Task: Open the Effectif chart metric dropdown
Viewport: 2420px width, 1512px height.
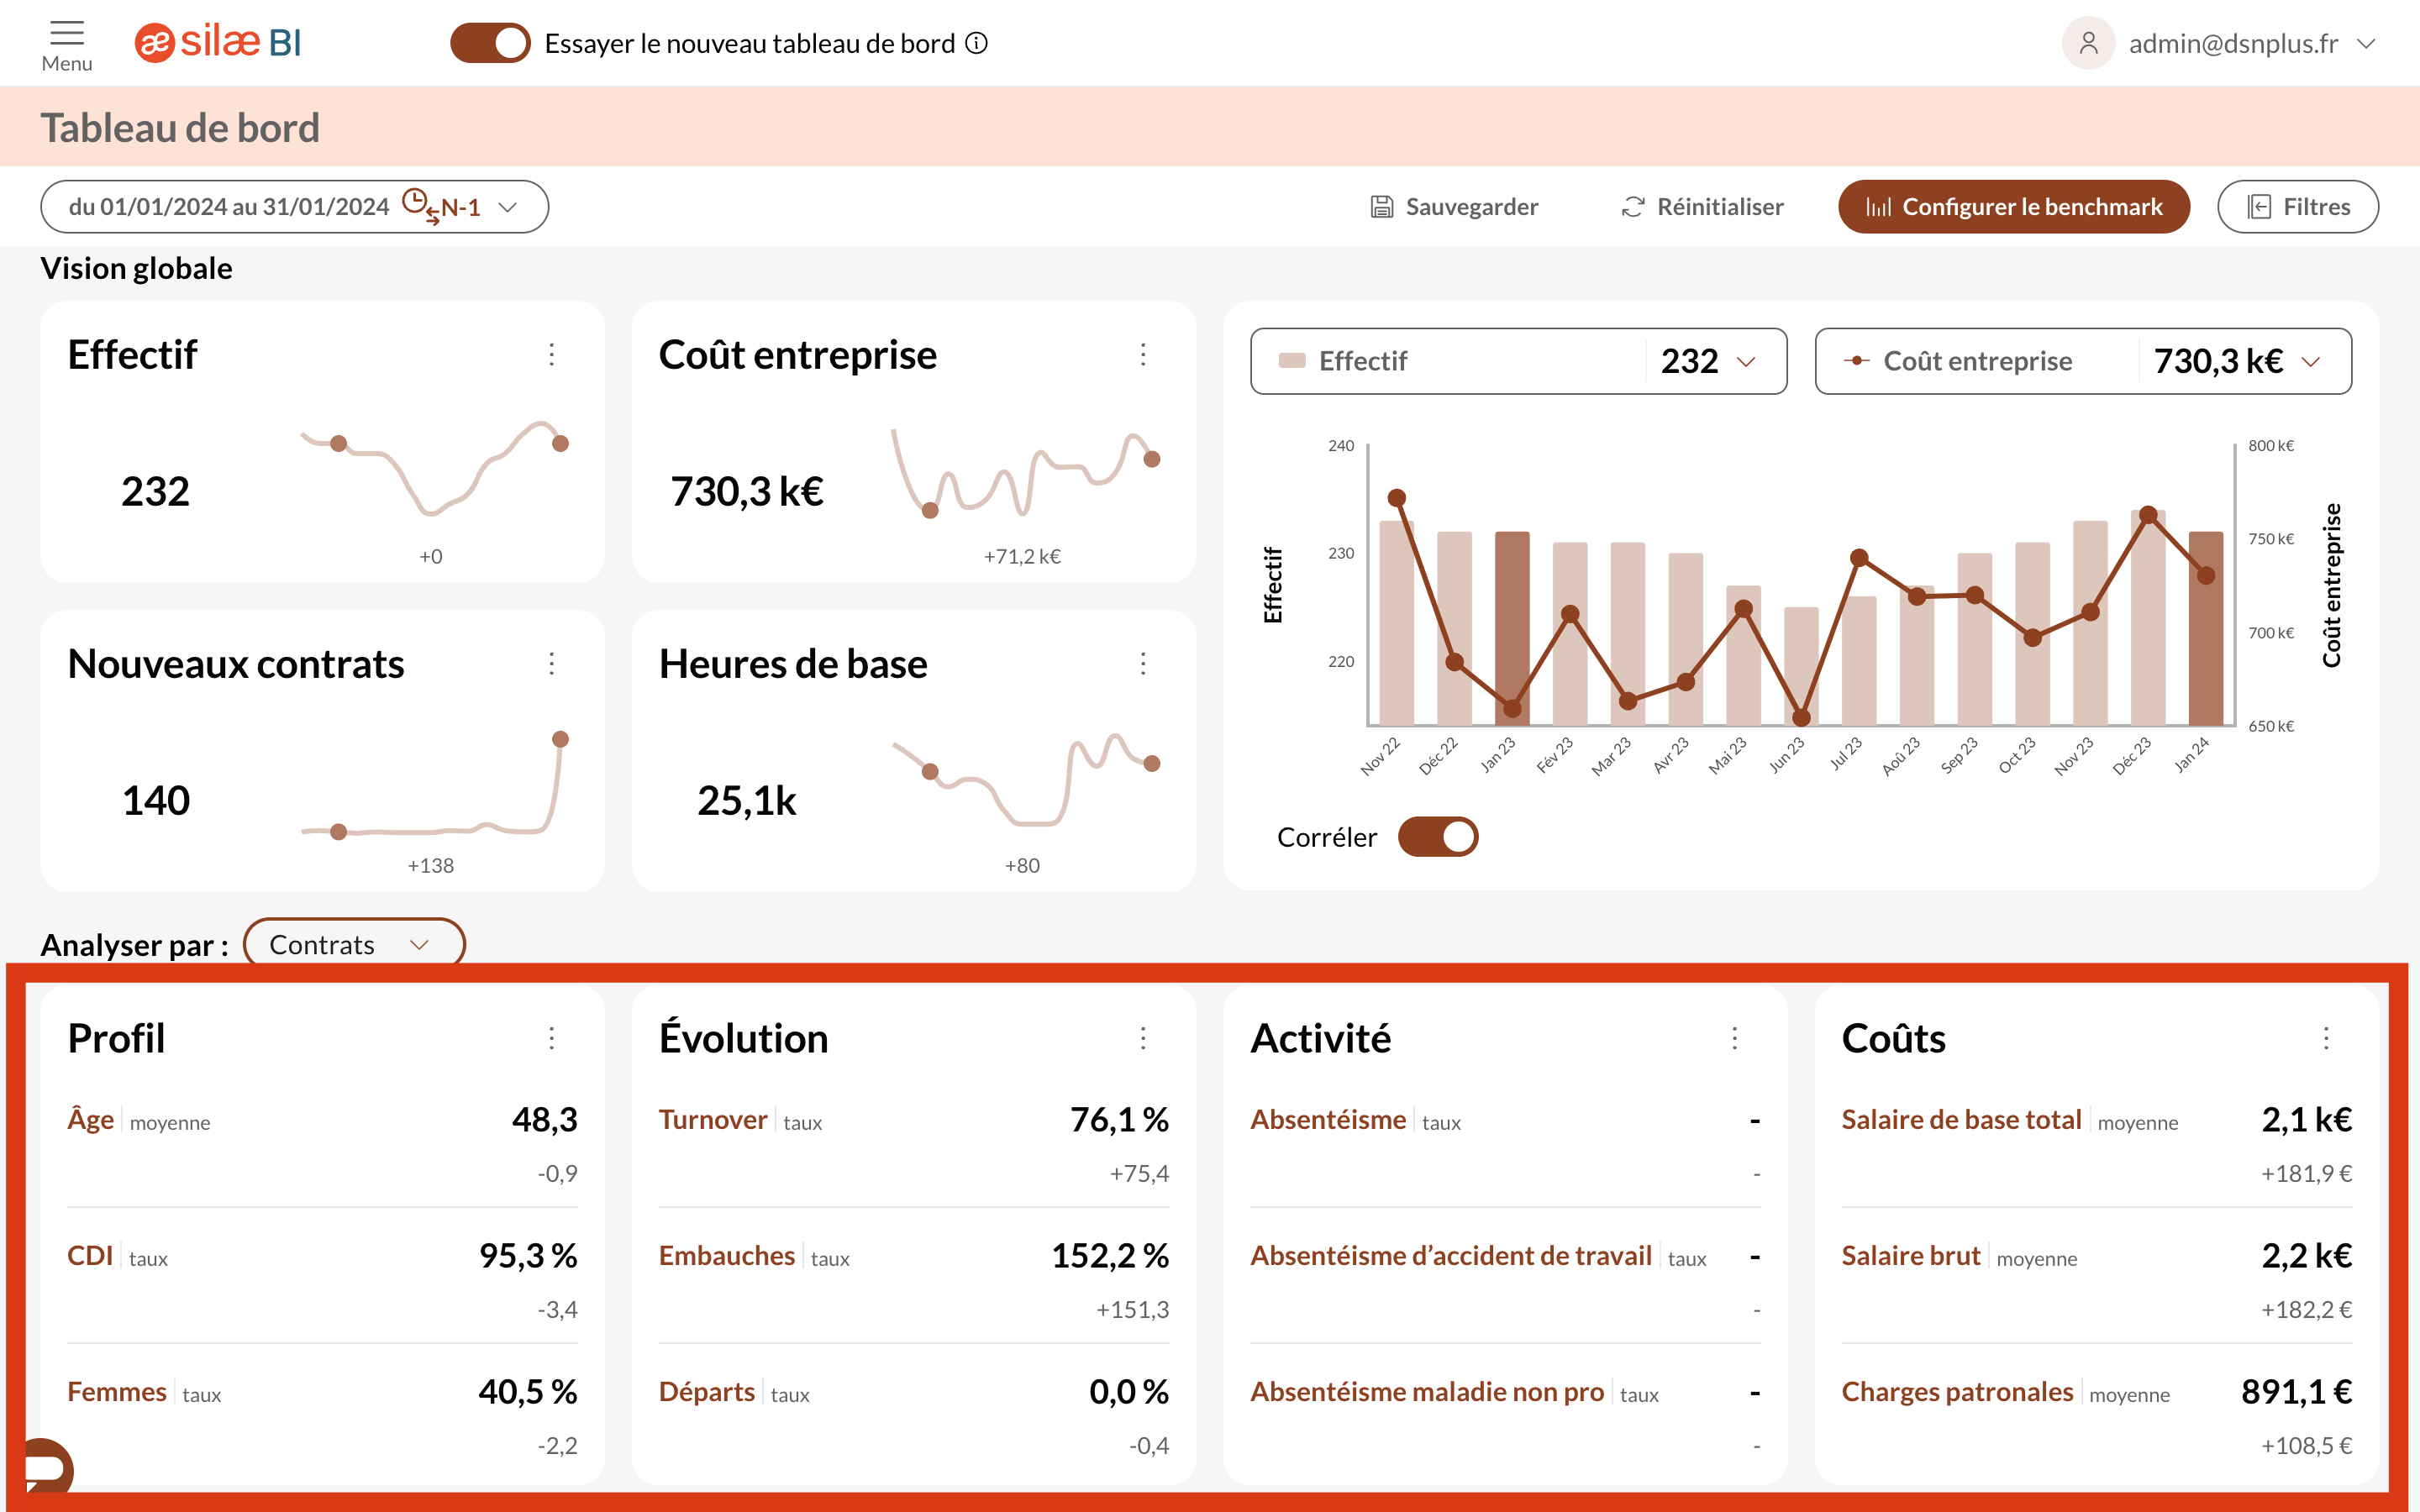Action: pyautogui.click(x=1518, y=361)
